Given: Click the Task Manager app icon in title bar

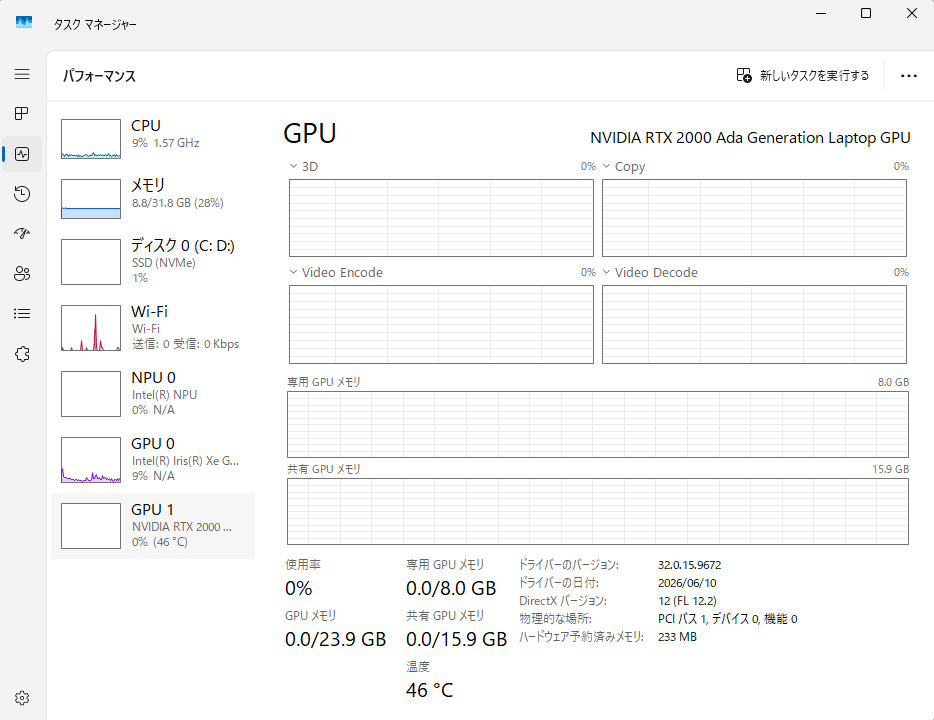Looking at the screenshot, I should tap(24, 23).
